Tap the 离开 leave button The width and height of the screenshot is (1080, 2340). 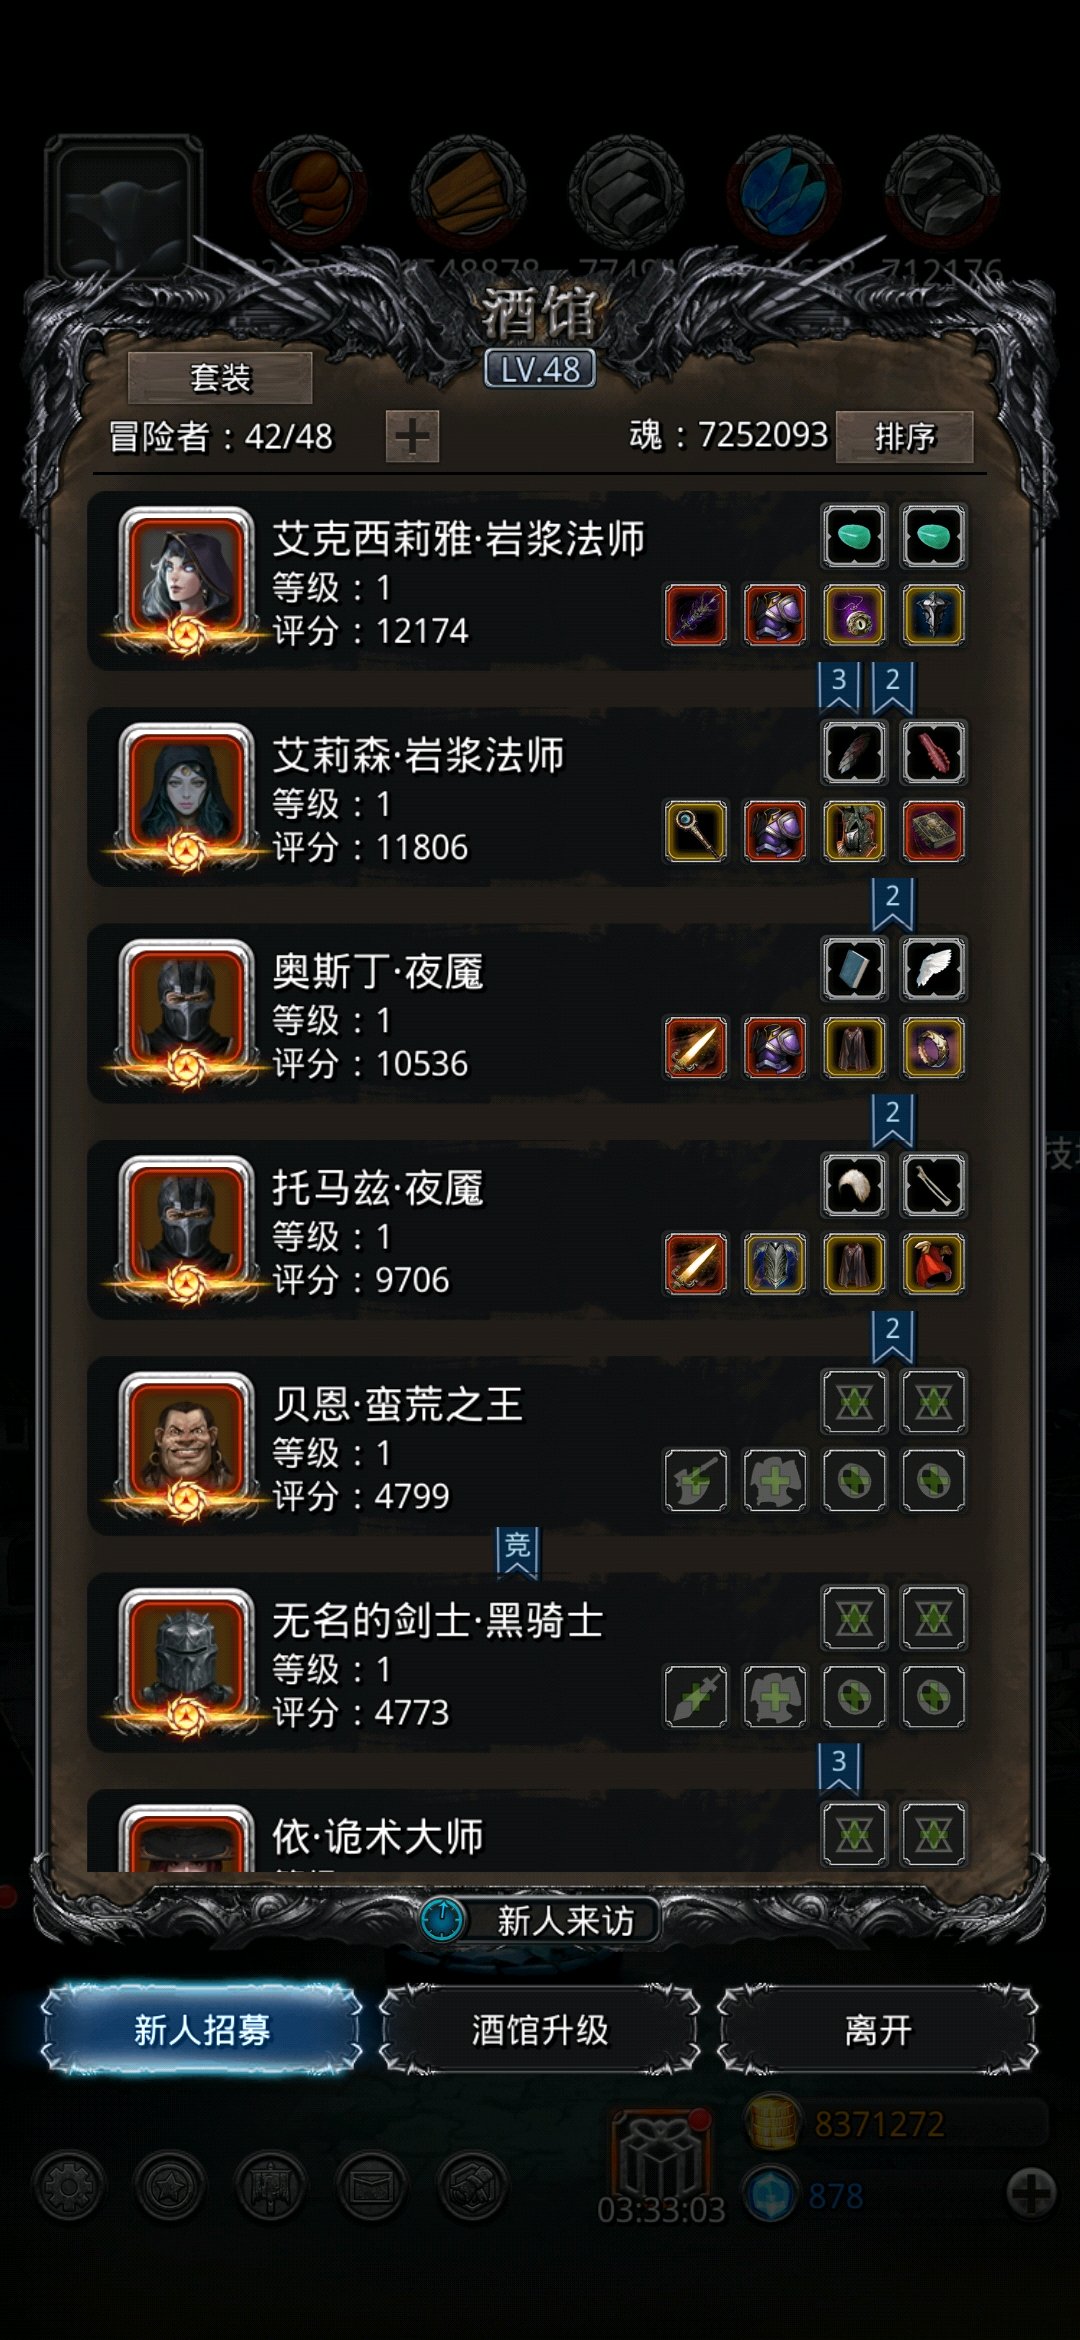tap(878, 2030)
